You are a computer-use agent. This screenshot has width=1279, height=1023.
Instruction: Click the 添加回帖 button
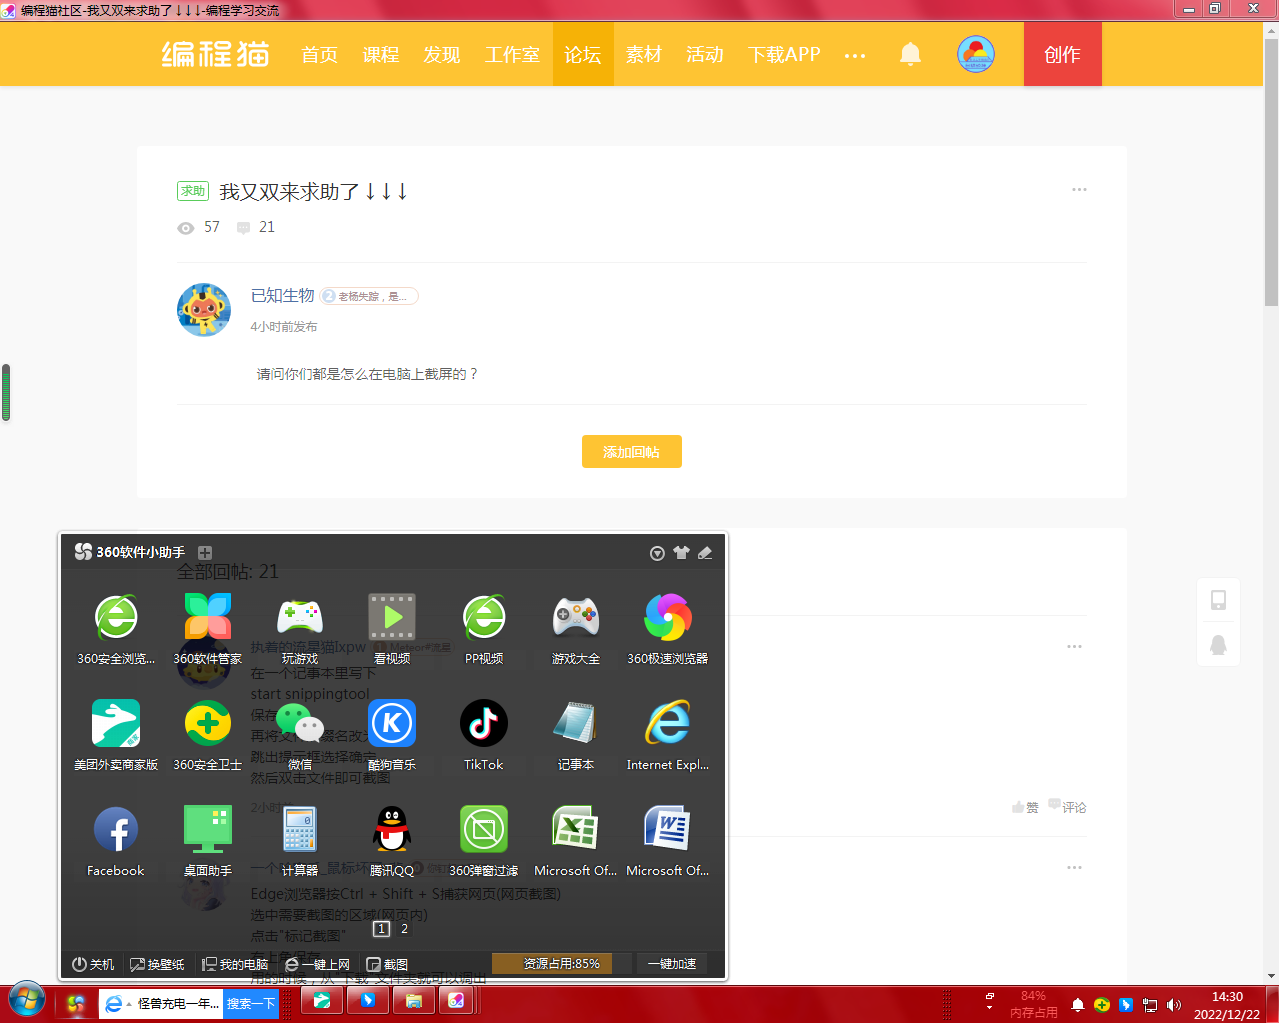tap(632, 452)
